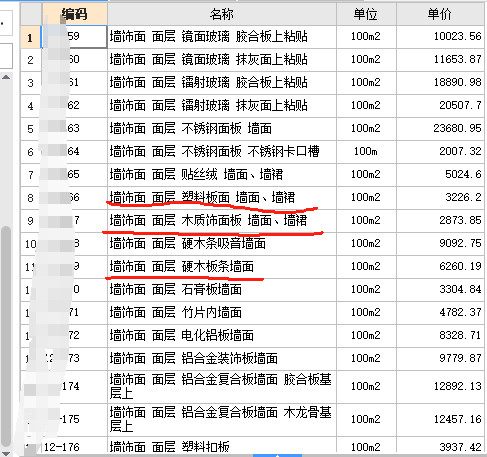
Task: Select item 铝合金复合板墙面 胶合板基层上
Action: tap(221, 386)
